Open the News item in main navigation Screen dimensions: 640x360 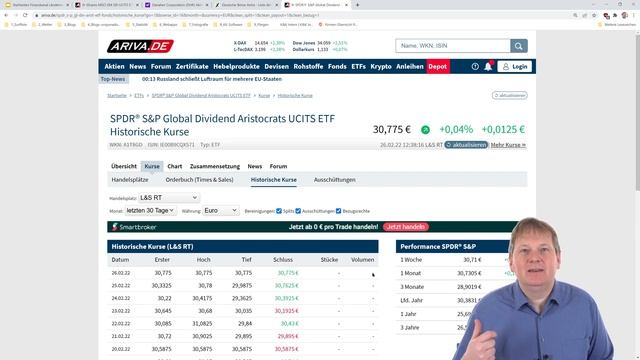tap(138, 66)
